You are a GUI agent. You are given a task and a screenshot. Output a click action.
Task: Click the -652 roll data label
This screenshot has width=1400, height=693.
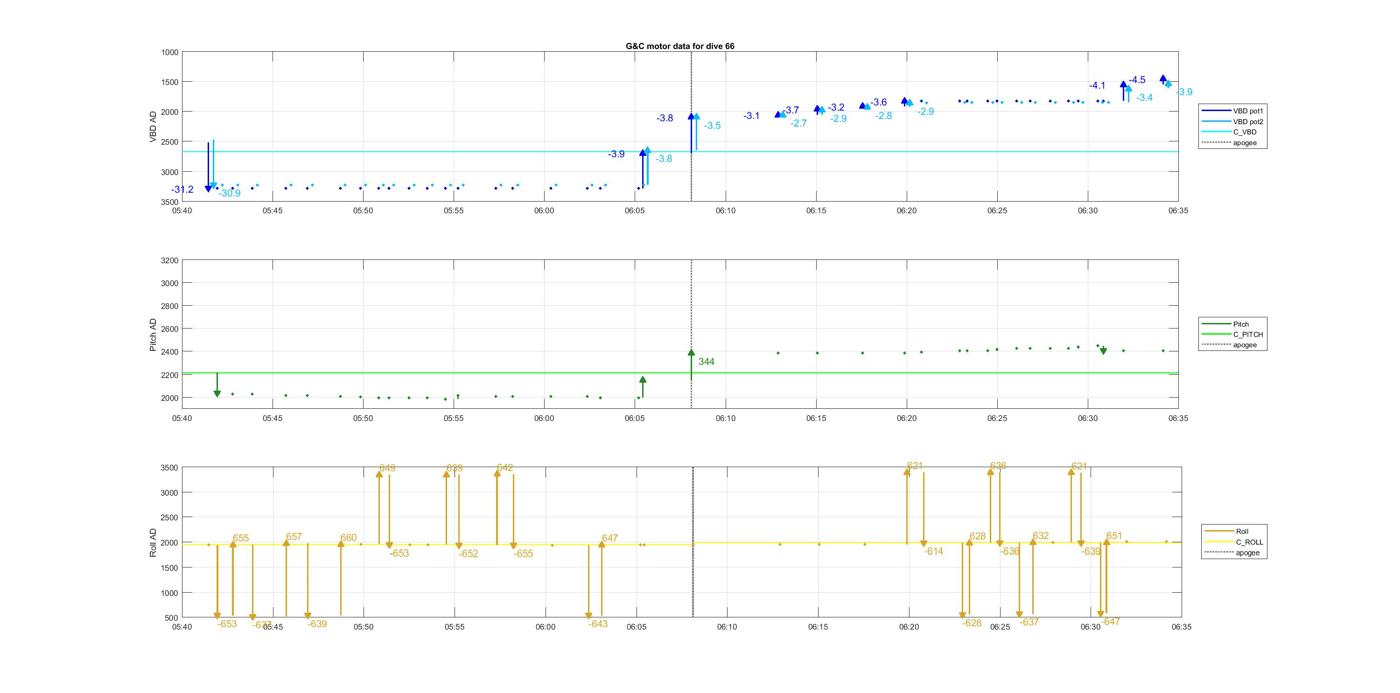tap(468, 553)
